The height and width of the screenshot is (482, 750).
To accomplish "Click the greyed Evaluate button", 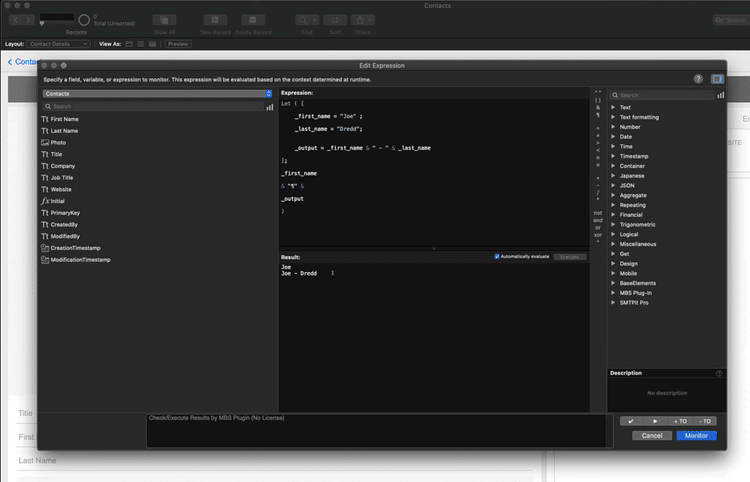I will click(x=570, y=257).
